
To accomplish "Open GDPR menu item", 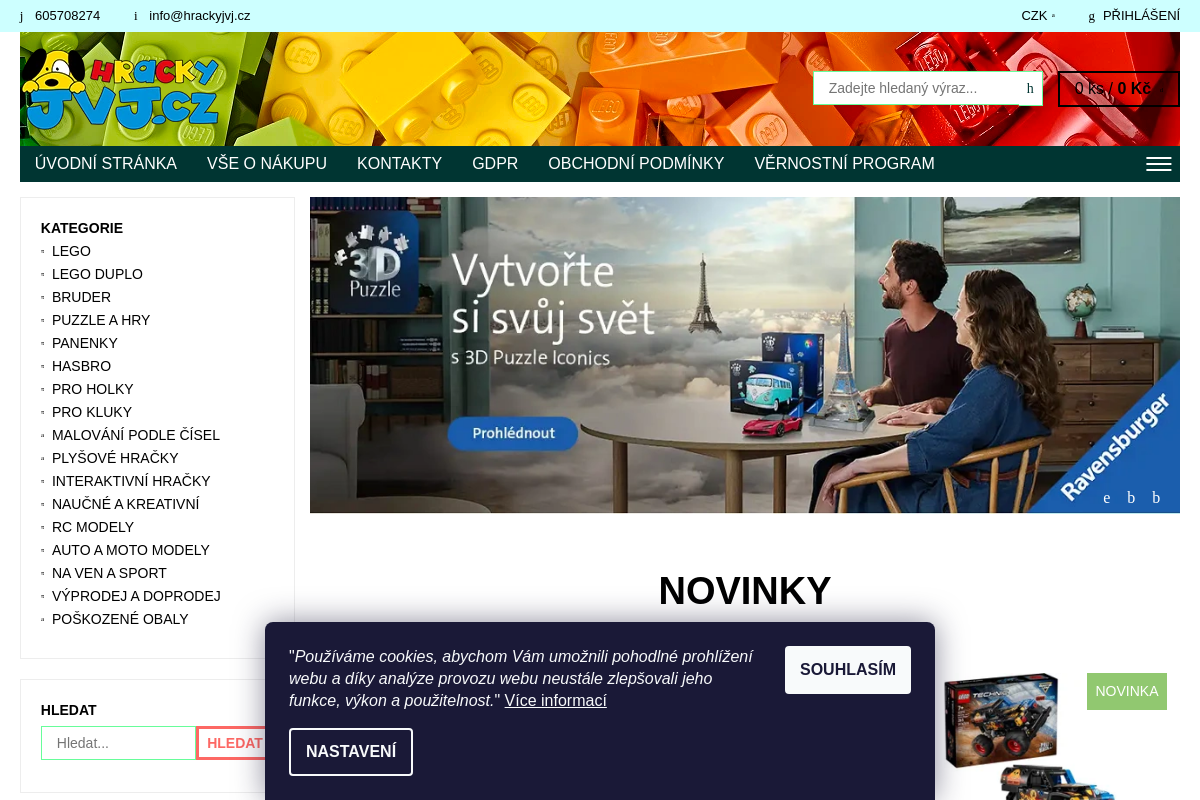I will [495, 164].
